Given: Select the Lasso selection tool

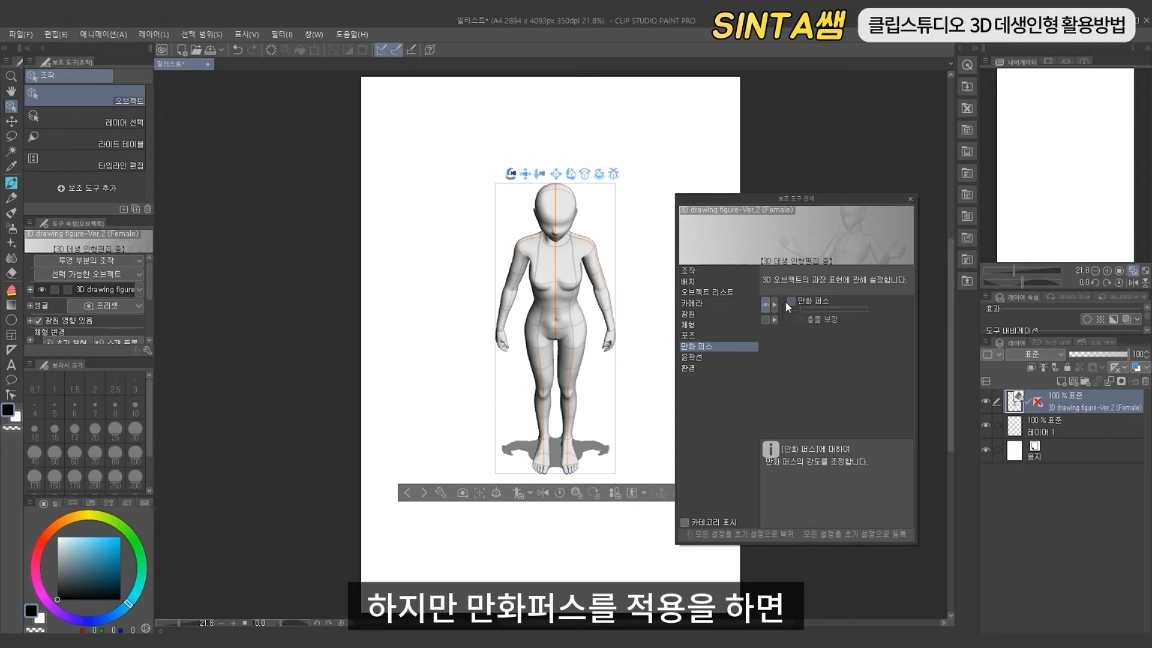Looking at the screenshot, I should coord(11,136).
